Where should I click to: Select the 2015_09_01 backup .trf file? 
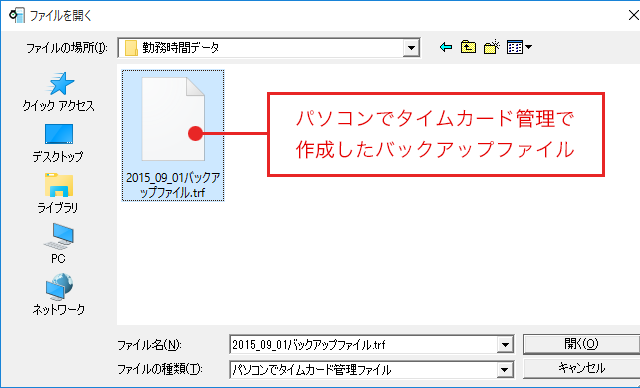point(173,135)
